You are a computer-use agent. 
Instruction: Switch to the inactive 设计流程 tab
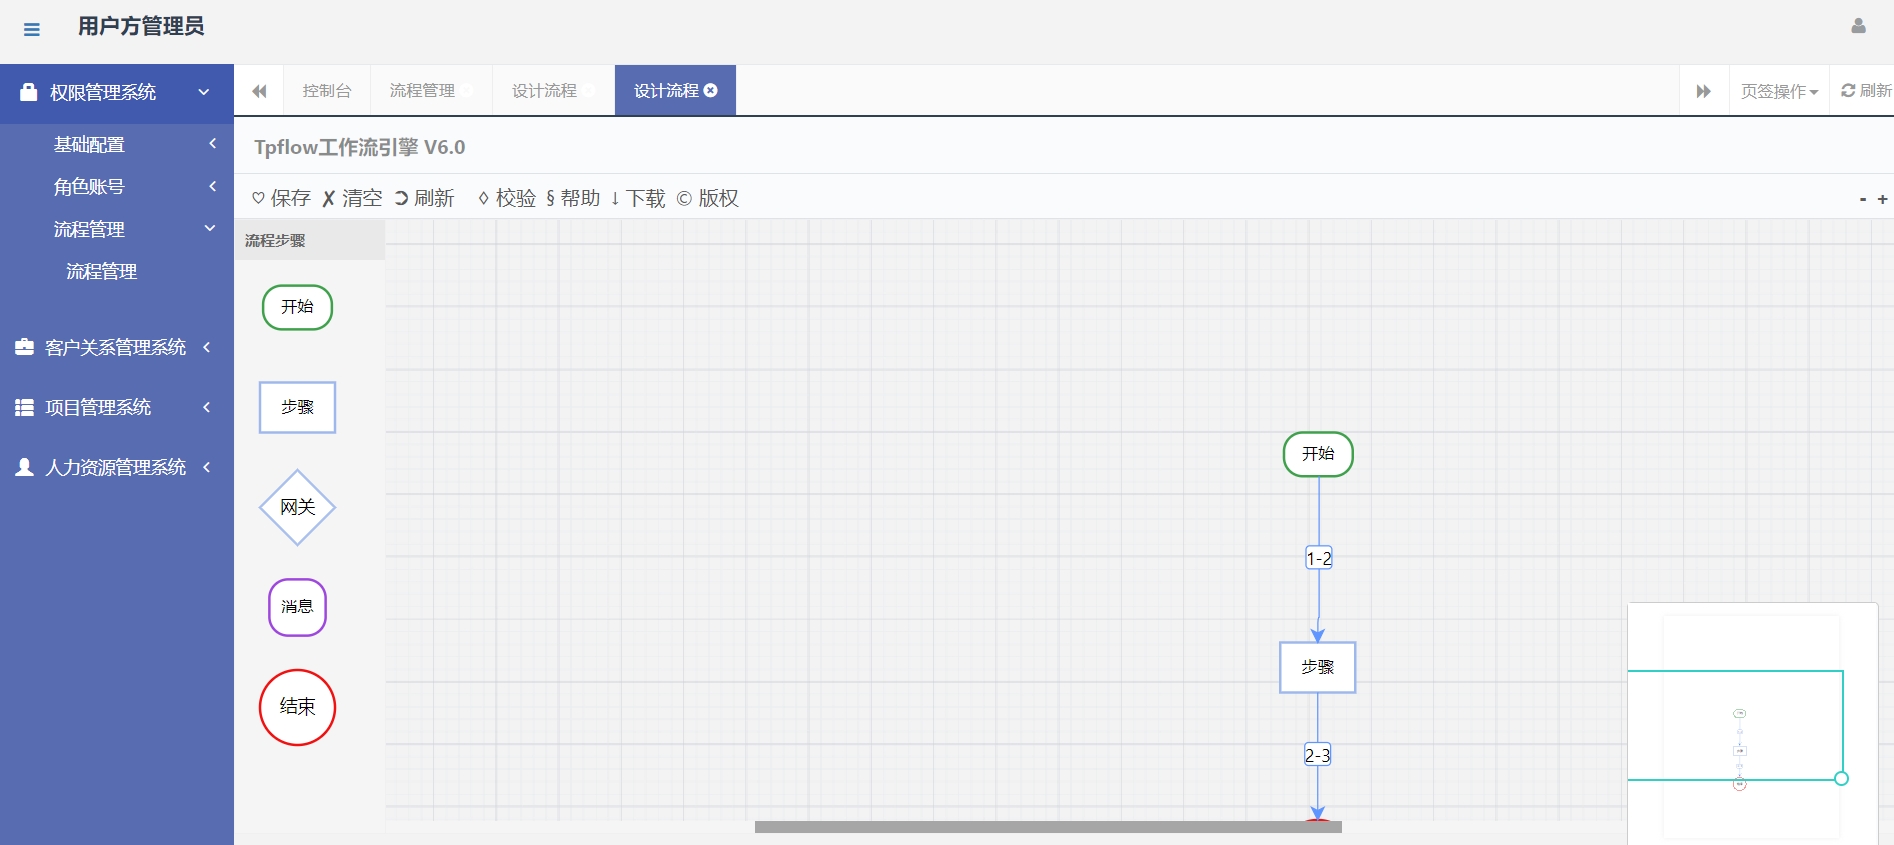(x=553, y=91)
